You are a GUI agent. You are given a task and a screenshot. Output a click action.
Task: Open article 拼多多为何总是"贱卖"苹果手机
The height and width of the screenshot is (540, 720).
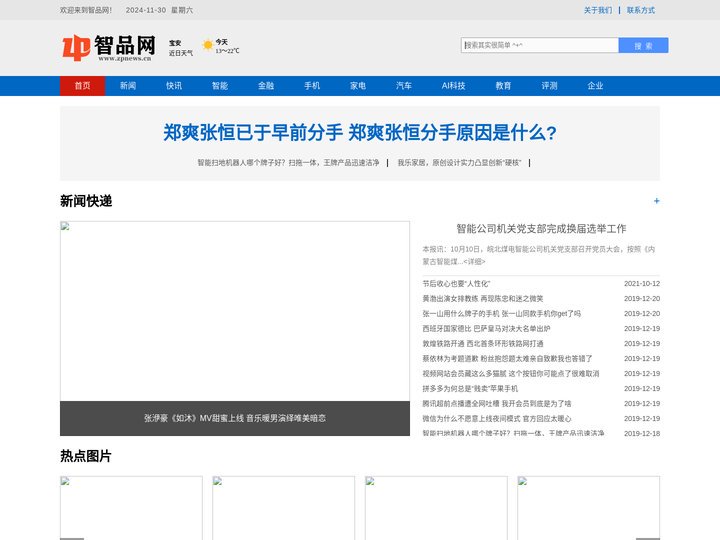[x=470, y=389]
